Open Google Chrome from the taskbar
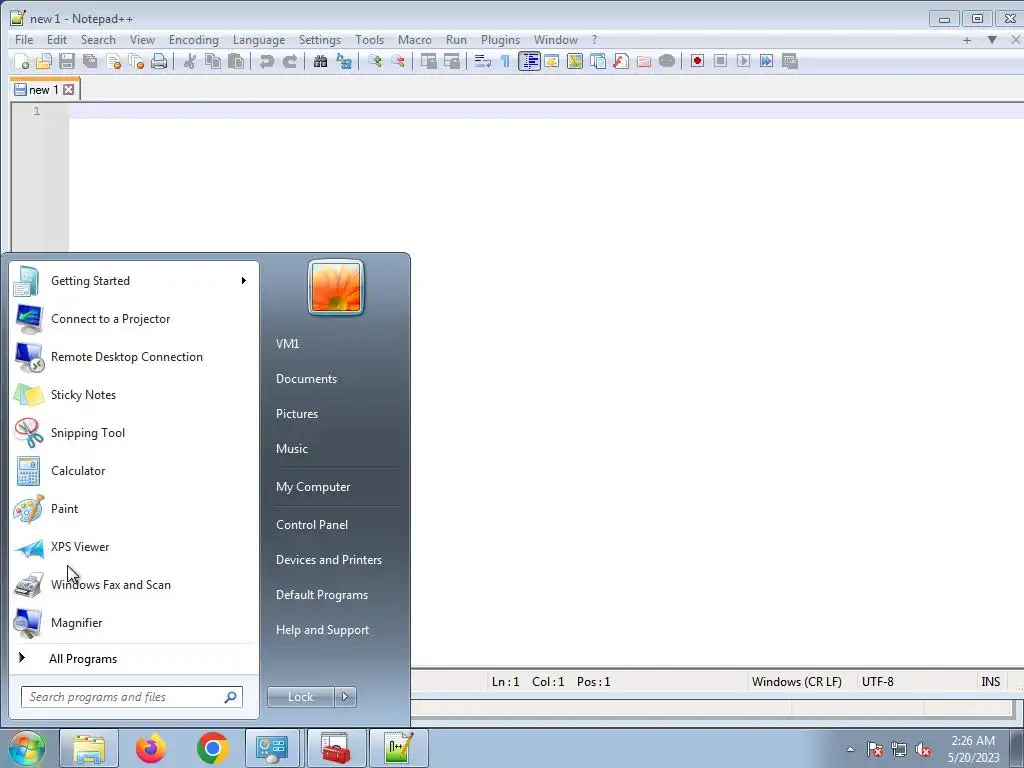Image resolution: width=1024 pixels, height=768 pixels. point(212,748)
